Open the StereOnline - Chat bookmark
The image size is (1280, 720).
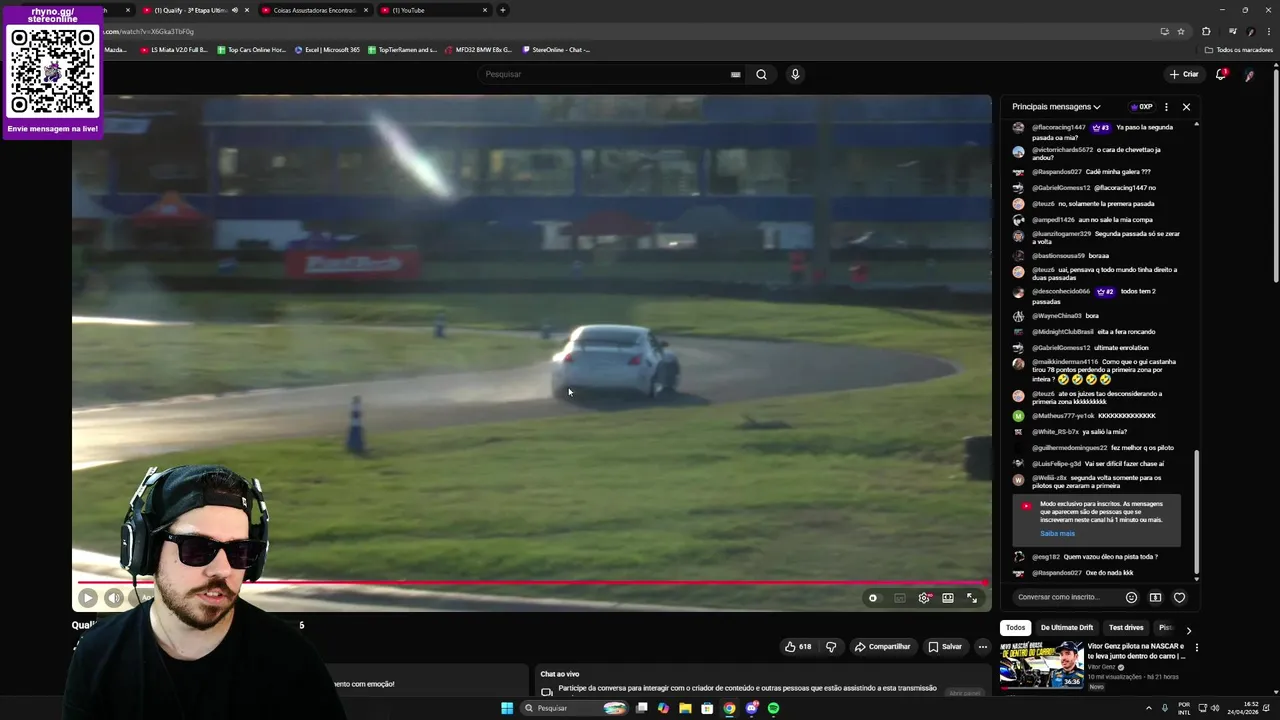coord(556,50)
